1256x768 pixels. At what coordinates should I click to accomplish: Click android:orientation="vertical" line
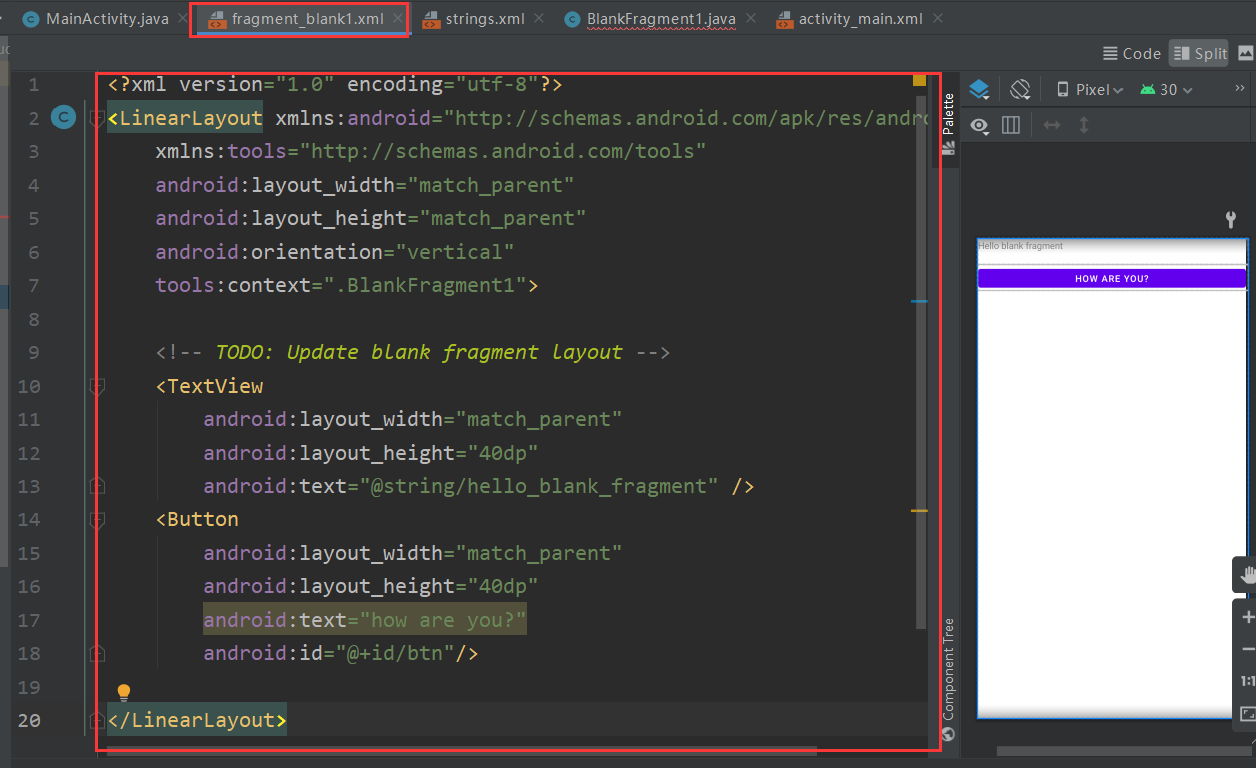[x=335, y=252]
